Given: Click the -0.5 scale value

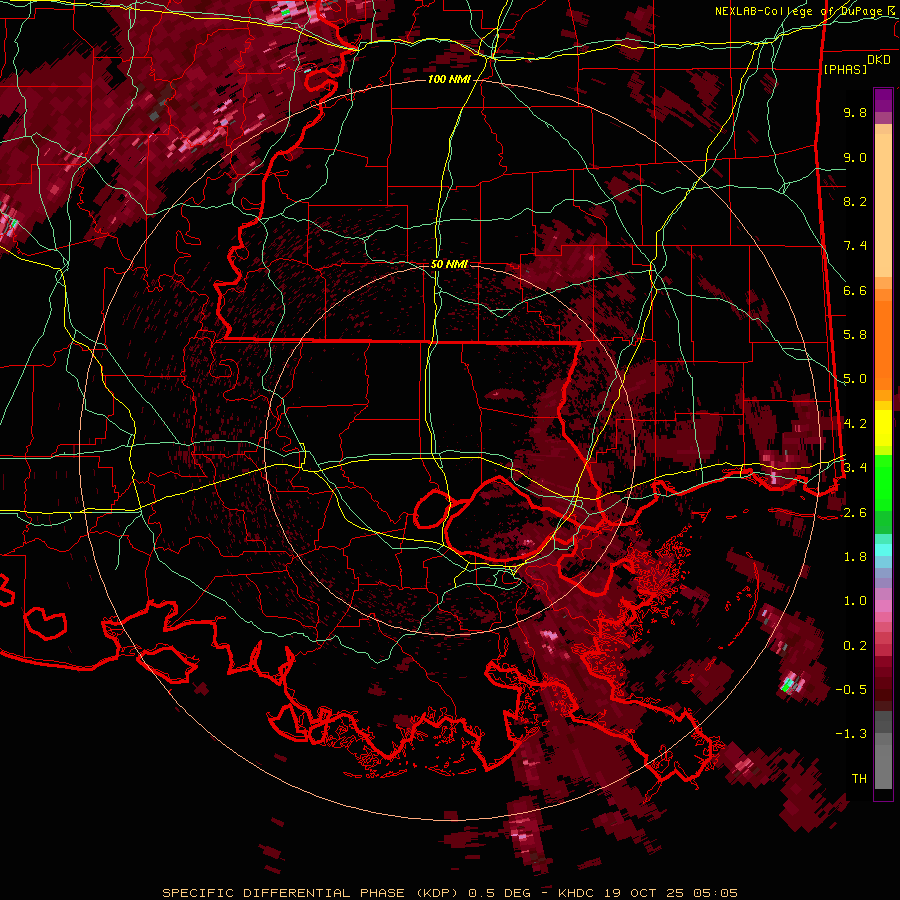Looking at the screenshot, I should pyautogui.click(x=851, y=690).
